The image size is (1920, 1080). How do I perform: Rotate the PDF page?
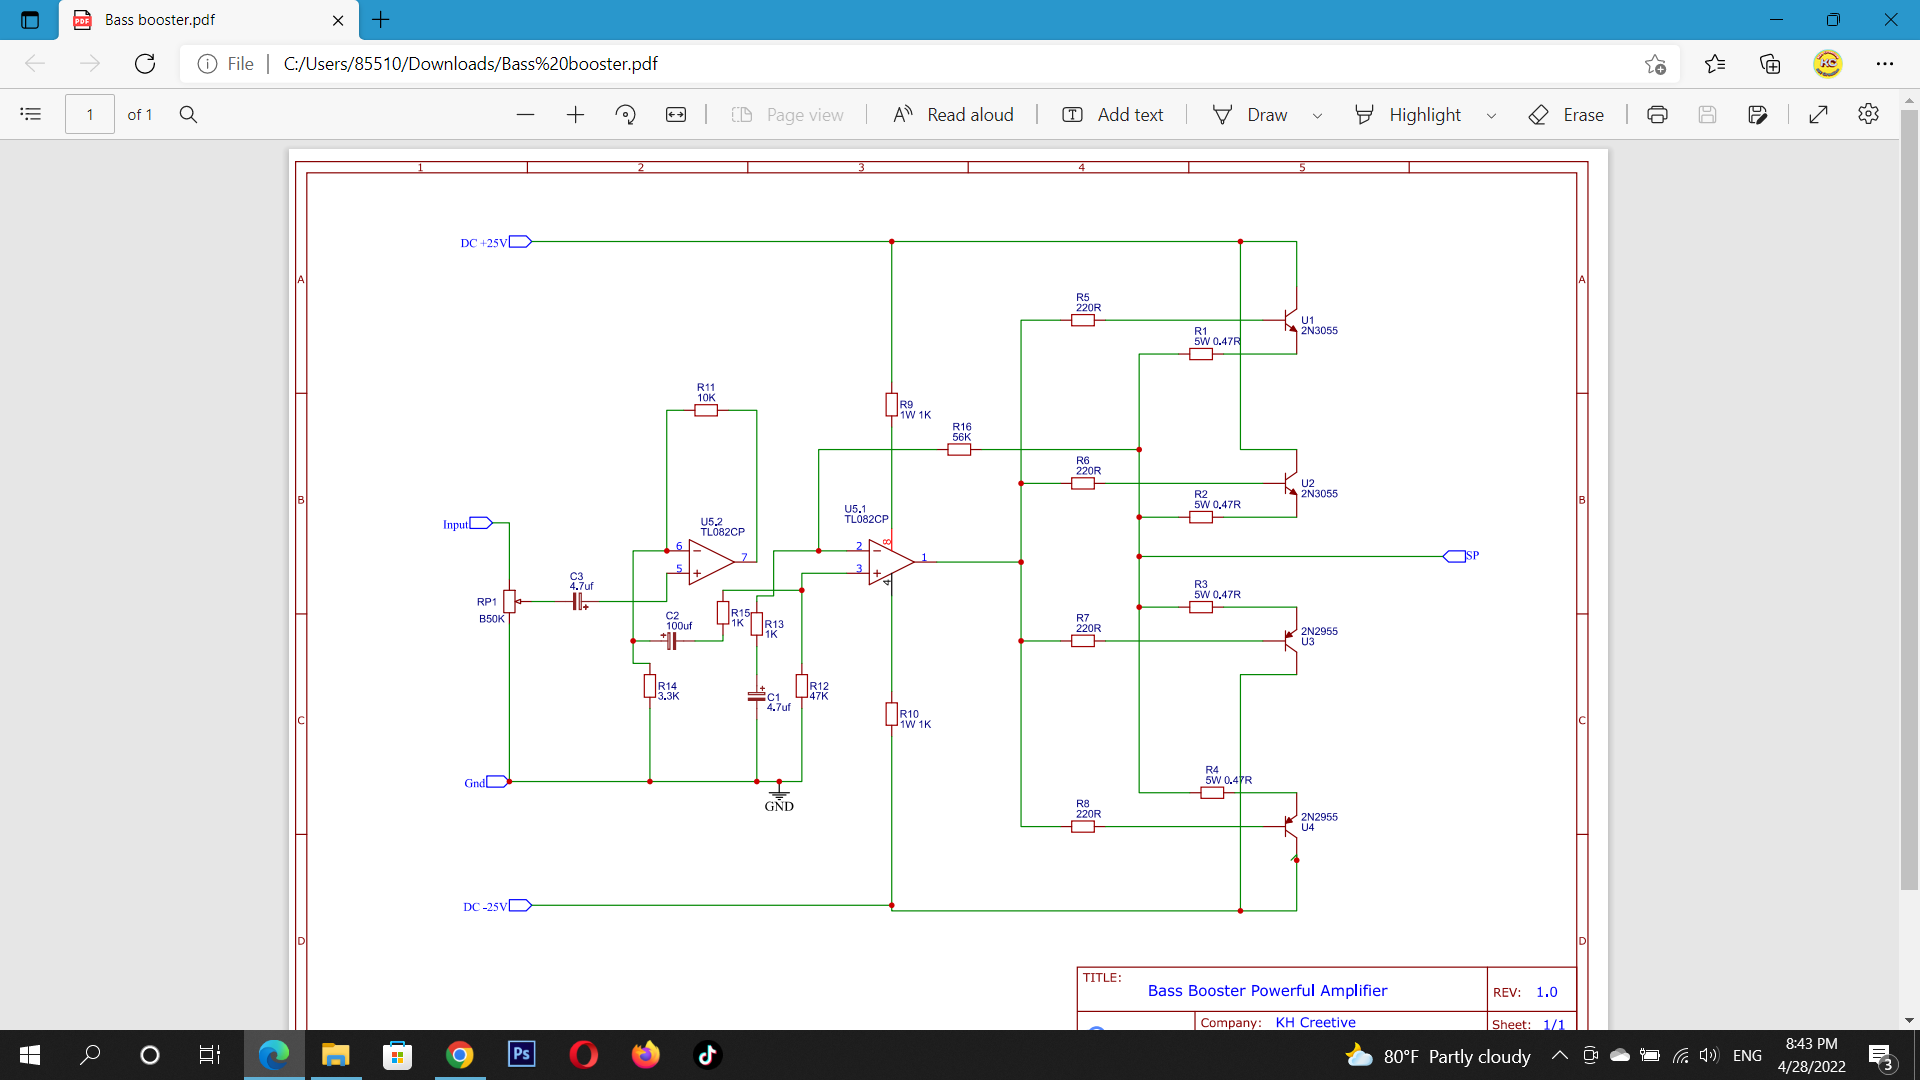pos(626,114)
